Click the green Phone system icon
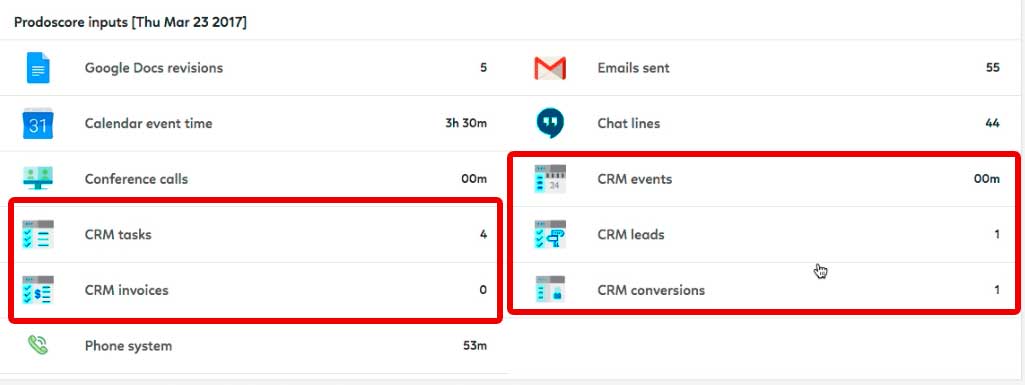 click(38, 345)
